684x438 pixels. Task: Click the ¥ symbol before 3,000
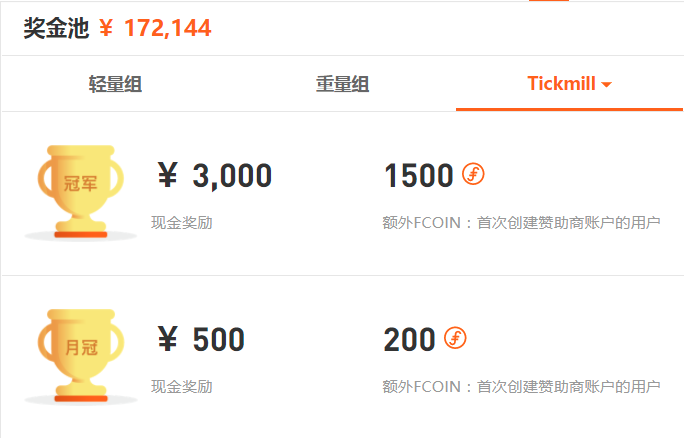tap(168, 175)
